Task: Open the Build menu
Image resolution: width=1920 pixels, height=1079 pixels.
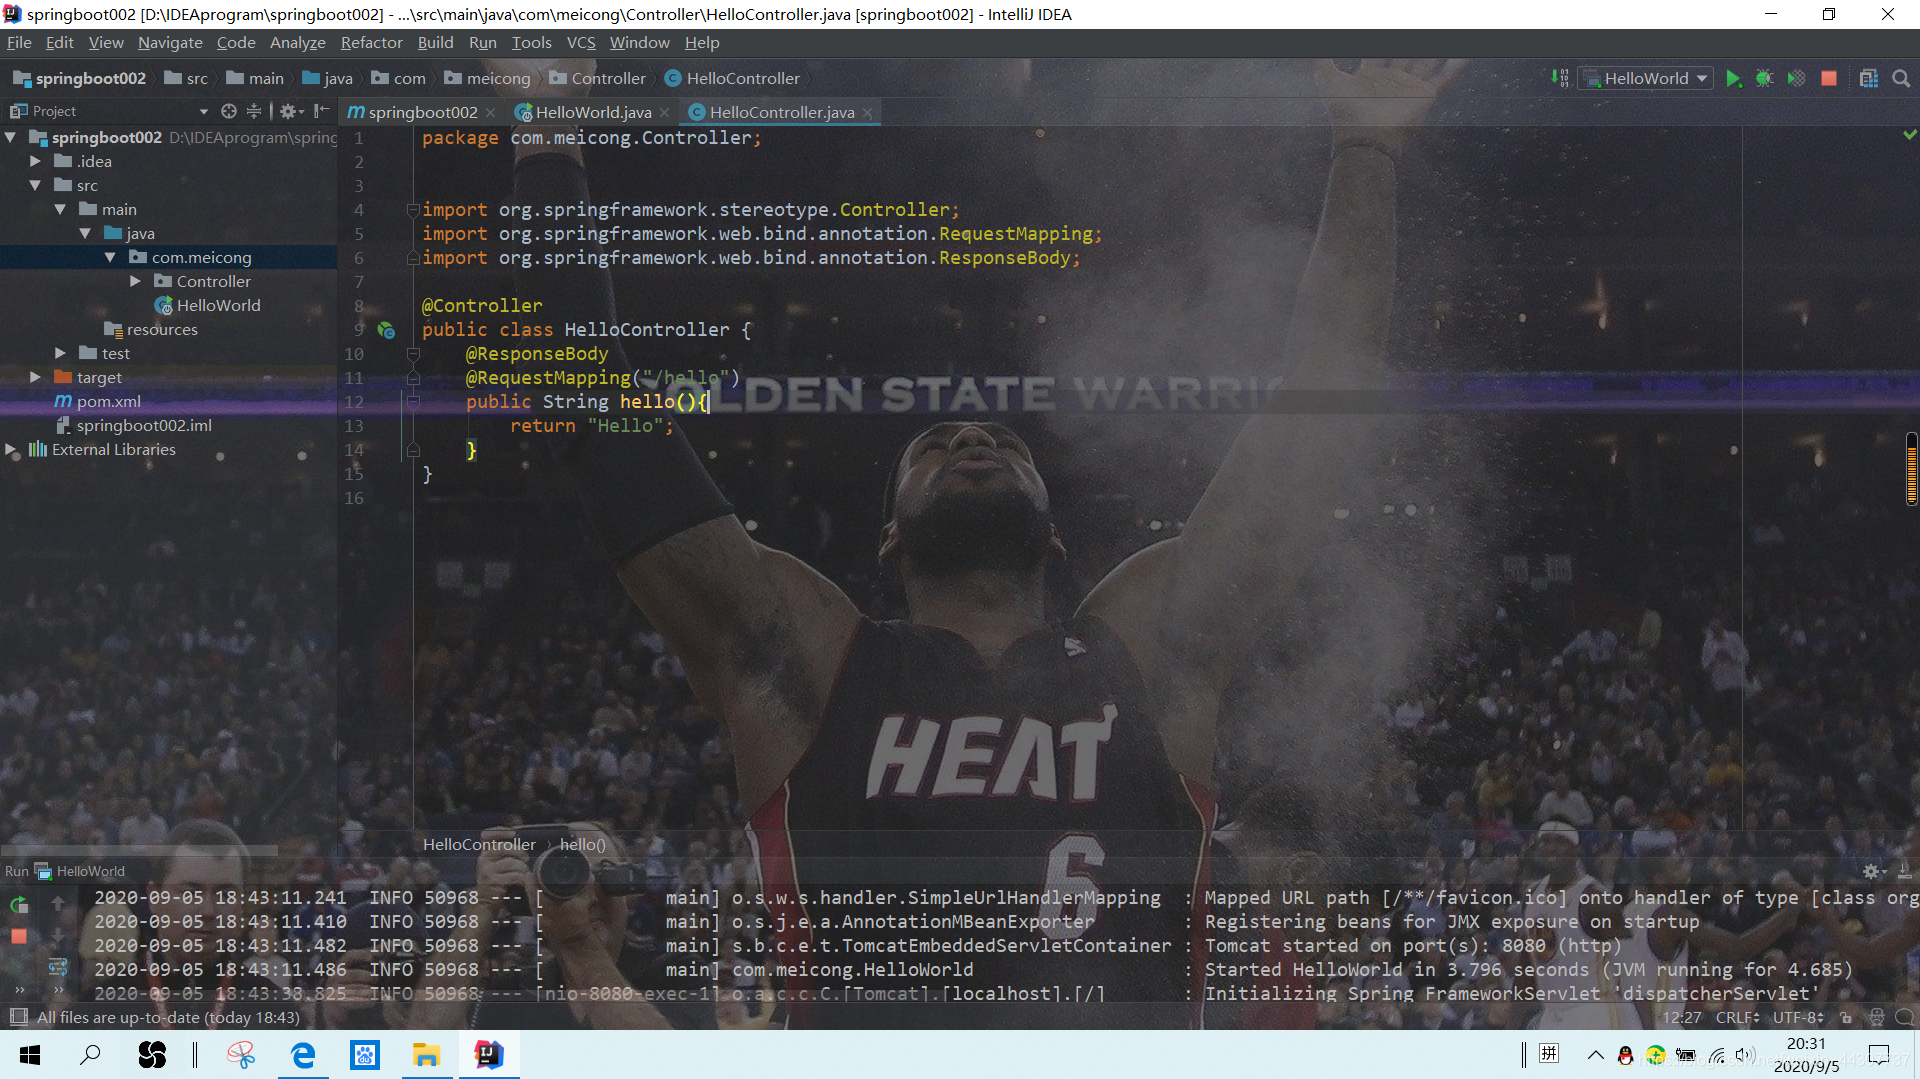Action: pyautogui.click(x=435, y=42)
